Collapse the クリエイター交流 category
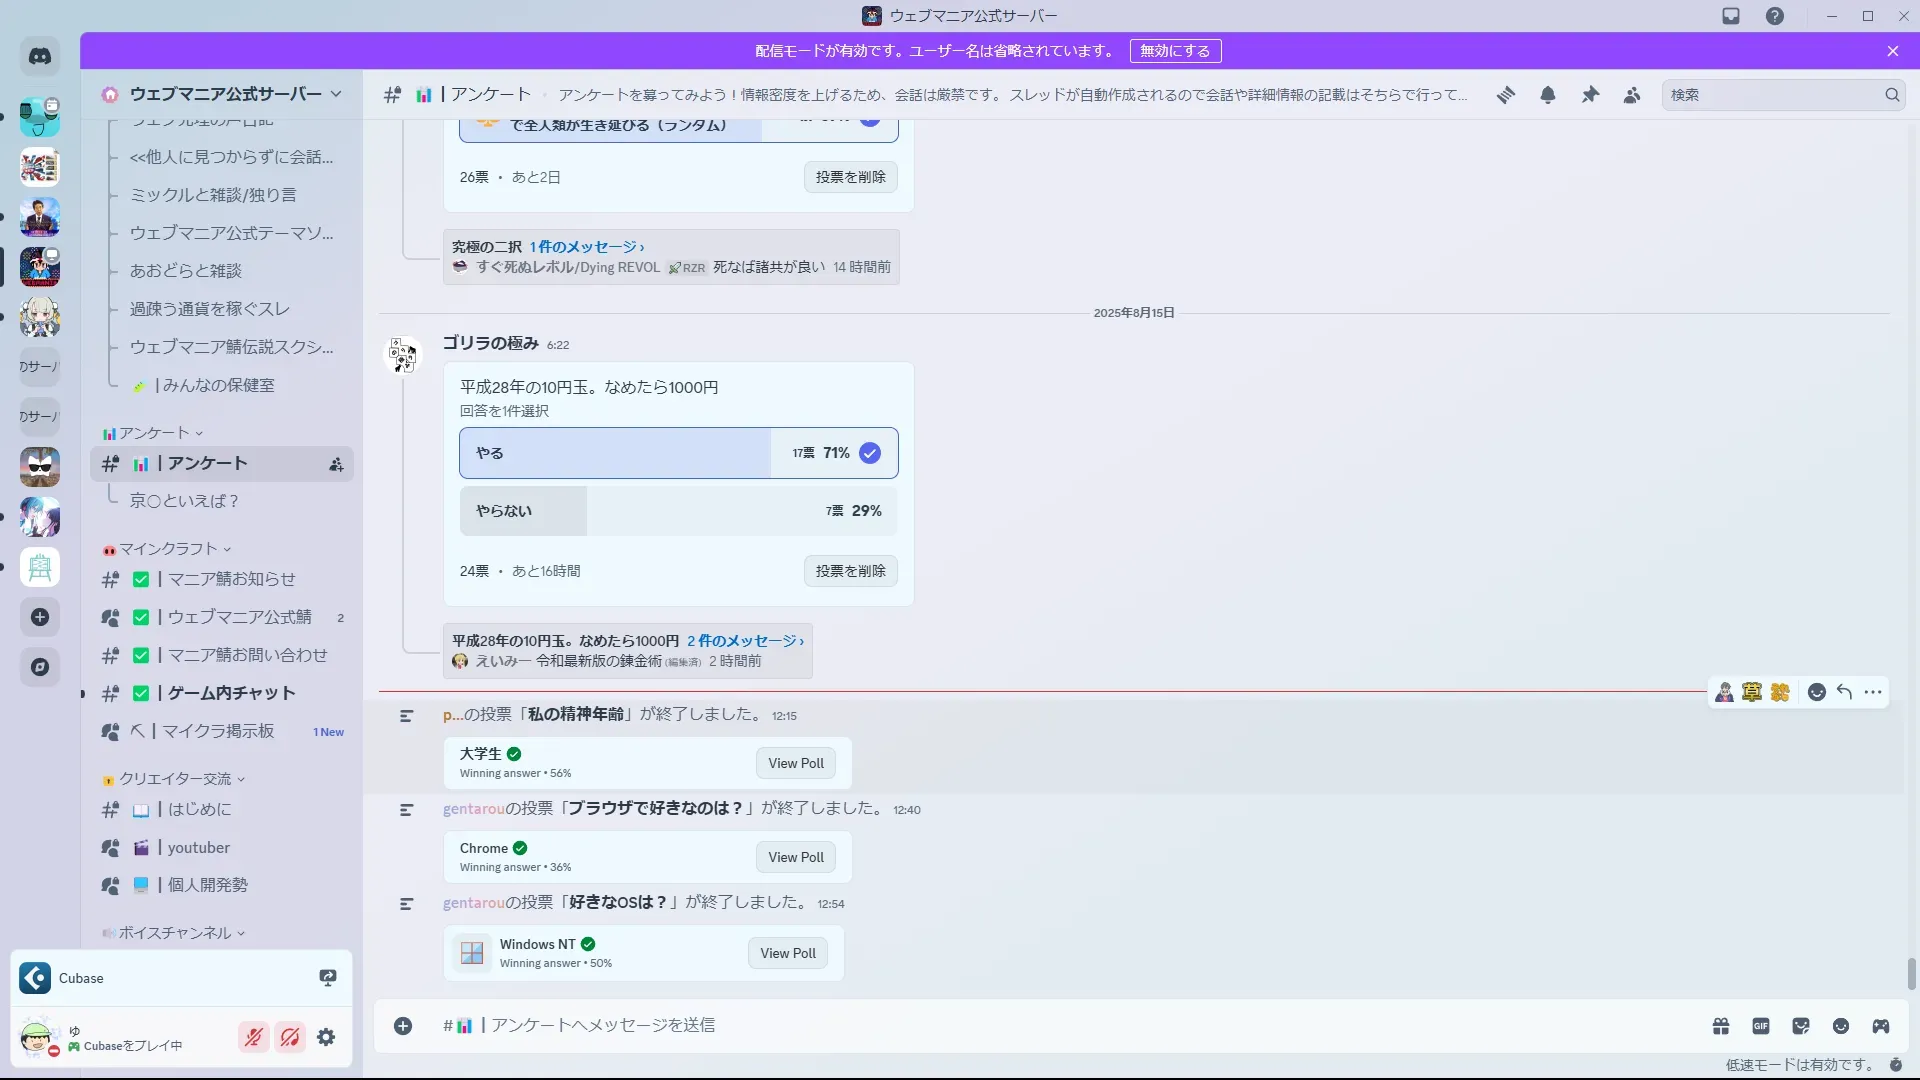The height and width of the screenshot is (1080, 1920). coord(174,779)
